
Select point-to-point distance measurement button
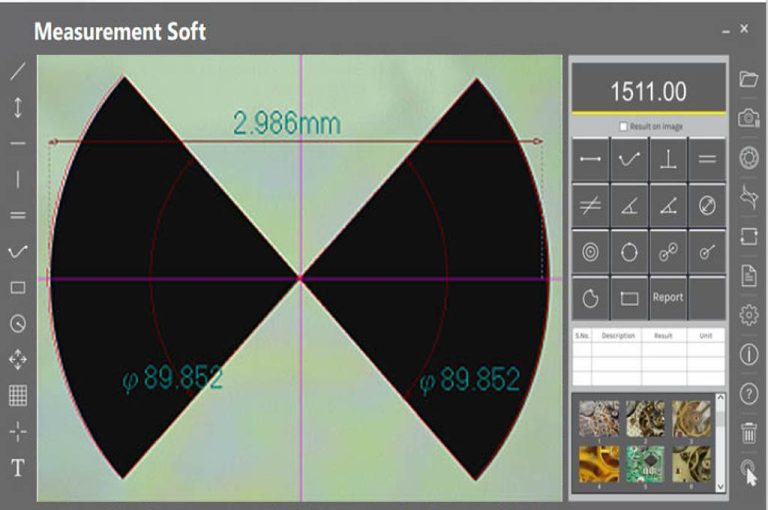[590, 159]
